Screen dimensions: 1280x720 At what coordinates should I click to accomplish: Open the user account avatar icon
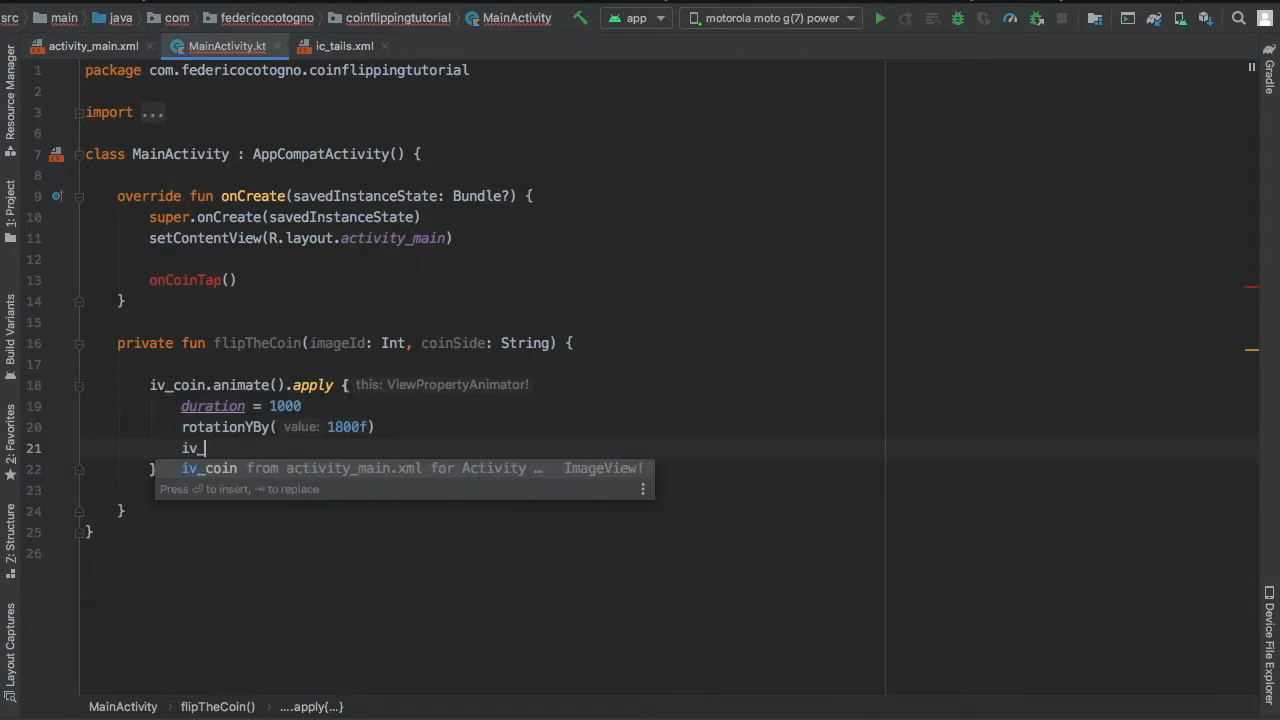pos(1267,18)
